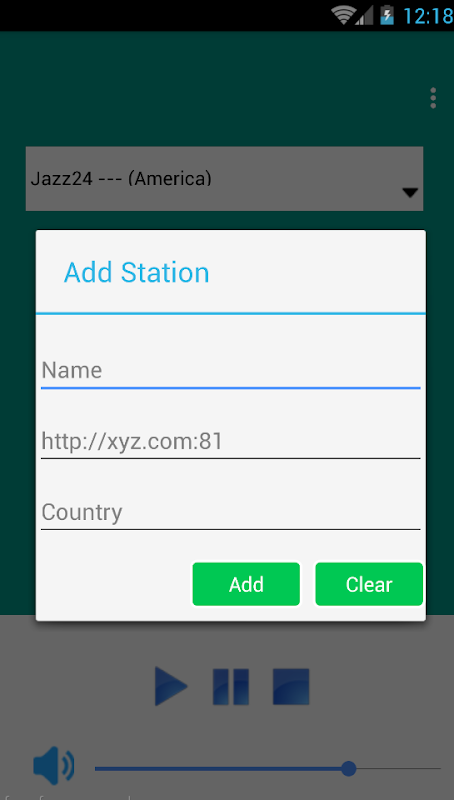454x800 pixels.
Task: Tap the Wi-Fi status icon
Action: (x=342, y=15)
